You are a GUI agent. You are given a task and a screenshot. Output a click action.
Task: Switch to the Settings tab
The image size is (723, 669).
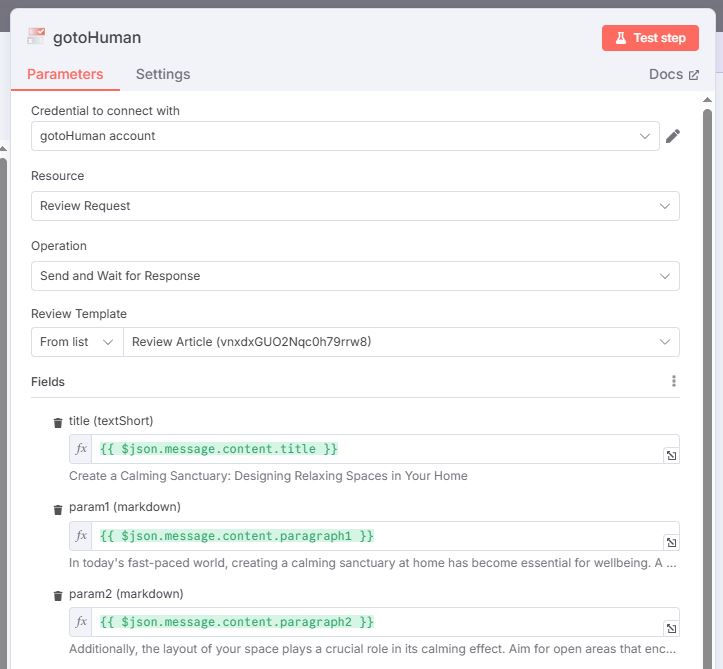(163, 74)
